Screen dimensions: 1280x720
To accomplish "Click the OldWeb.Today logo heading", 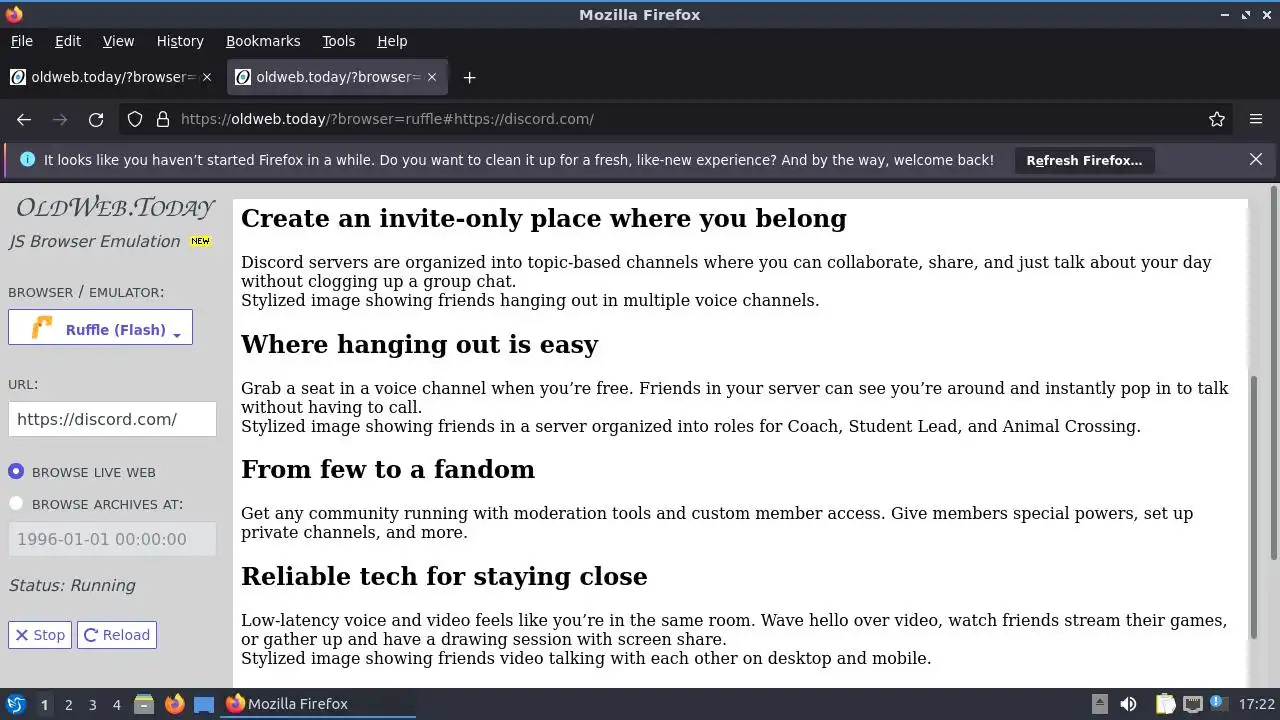I will (115, 207).
